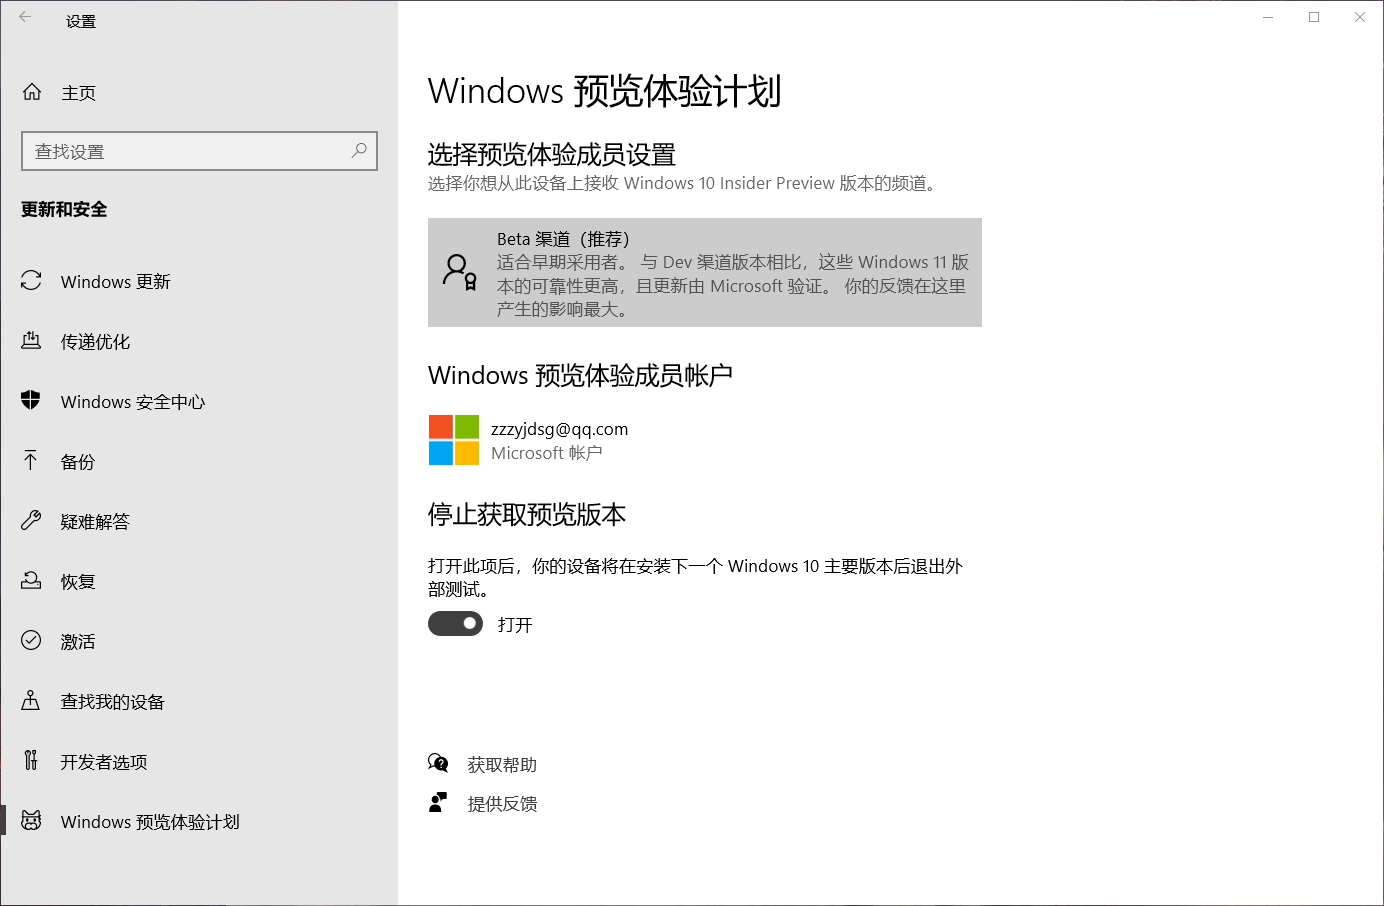
Task: Open the 获取帮助 link
Action: click(x=502, y=764)
